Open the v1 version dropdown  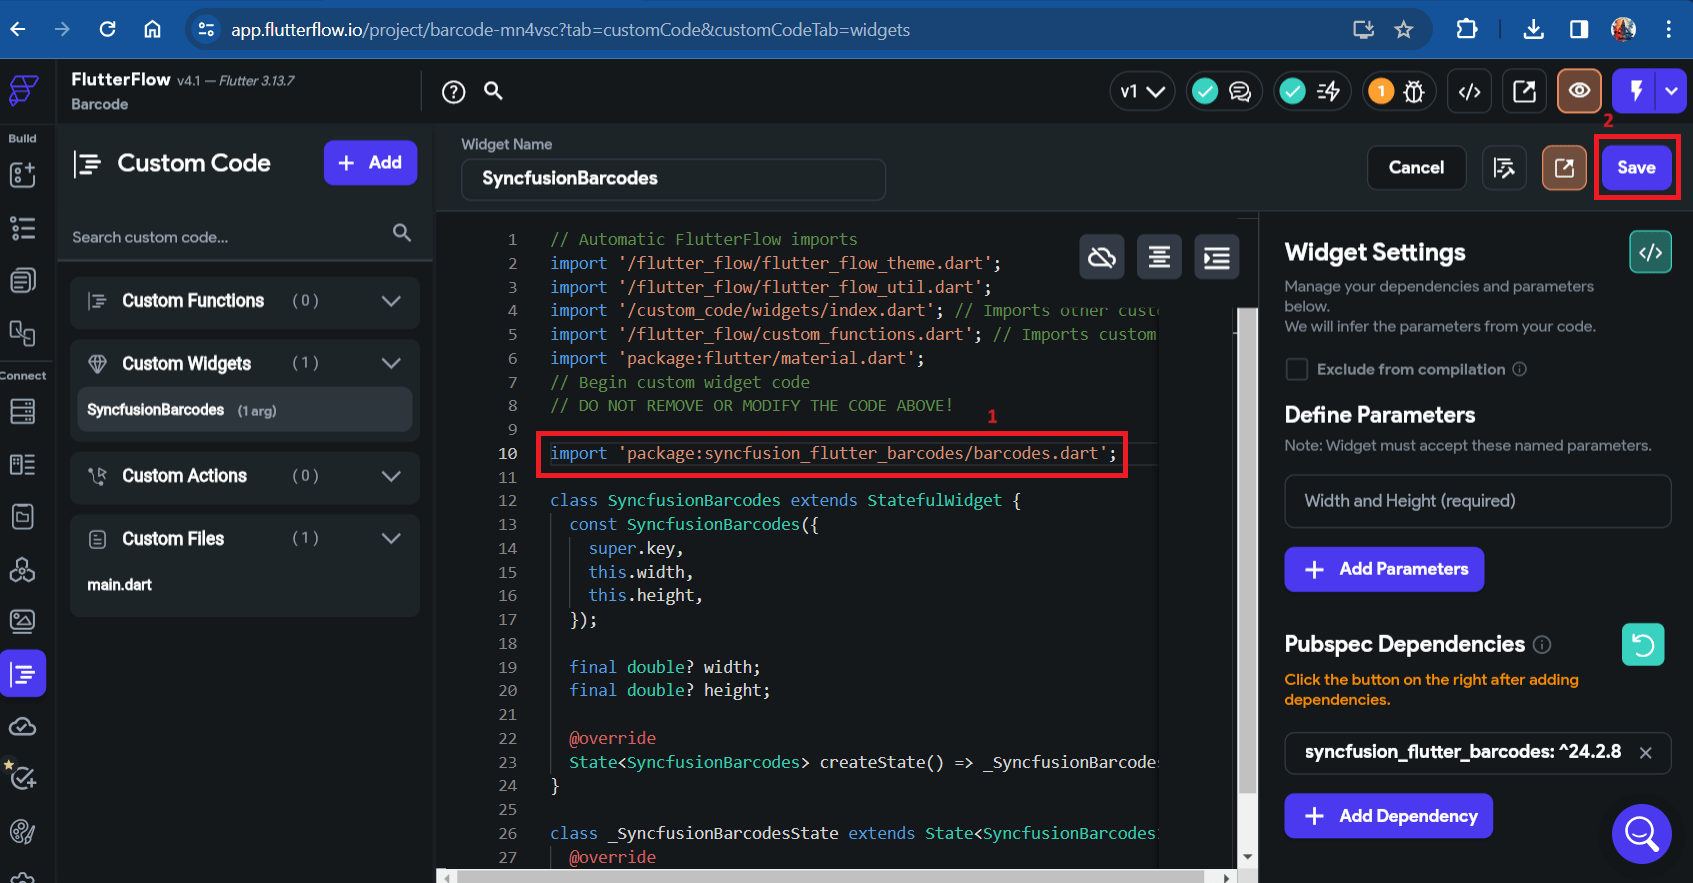tap(1142, 92)
